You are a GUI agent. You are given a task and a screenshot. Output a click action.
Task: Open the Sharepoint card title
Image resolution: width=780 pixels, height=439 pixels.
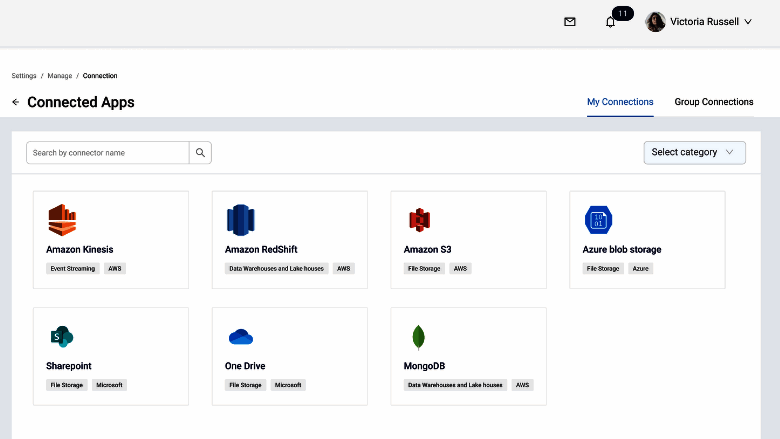click(69, 366)
